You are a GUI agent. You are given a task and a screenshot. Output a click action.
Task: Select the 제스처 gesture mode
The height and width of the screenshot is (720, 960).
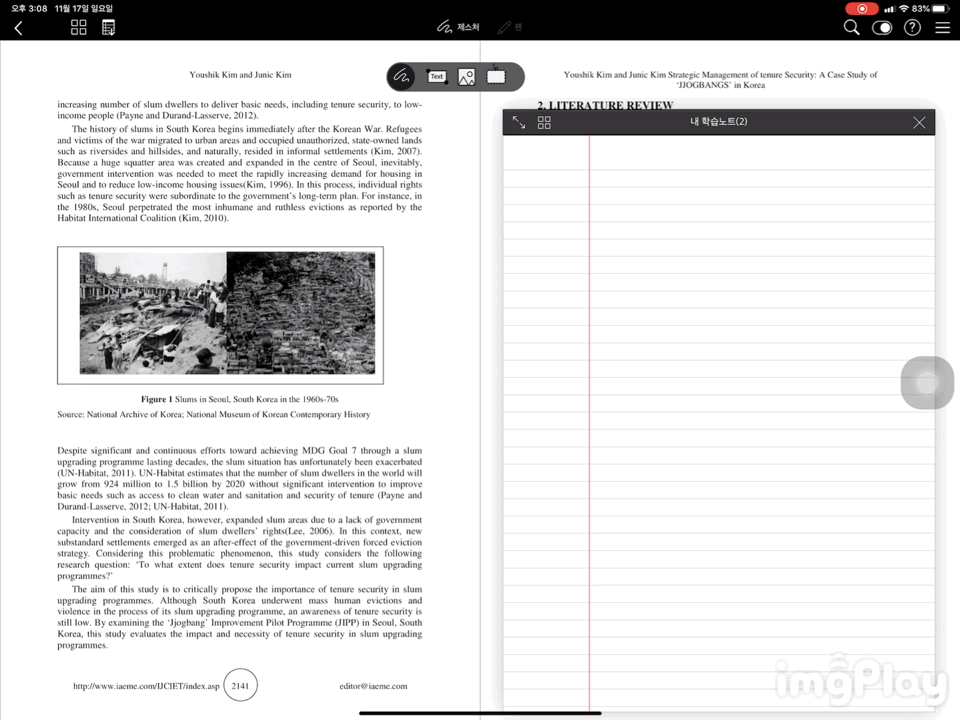tap(458, 27)
